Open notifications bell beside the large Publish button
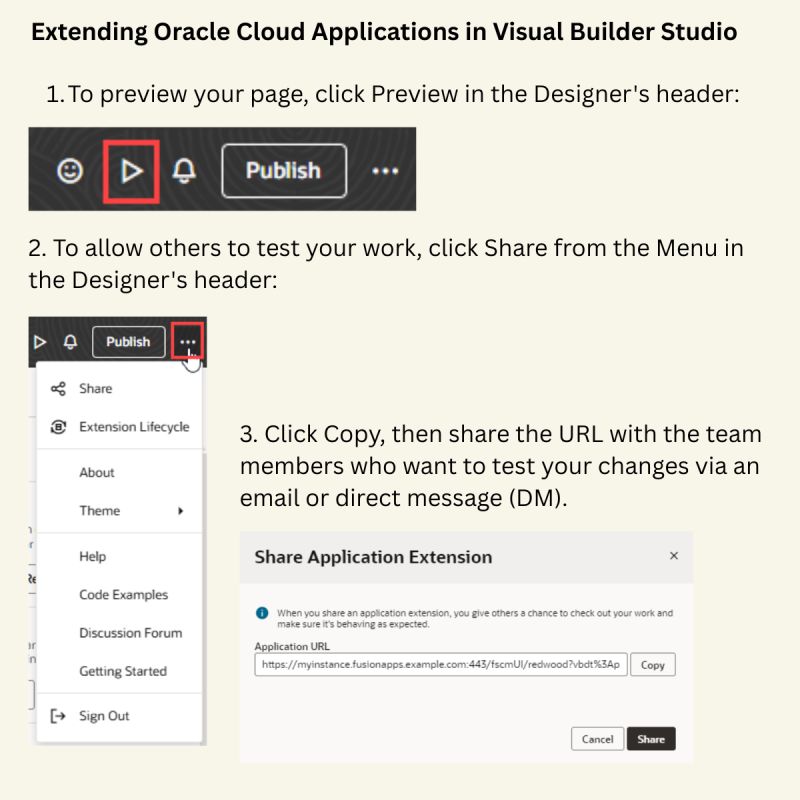 tap(184, 171)
